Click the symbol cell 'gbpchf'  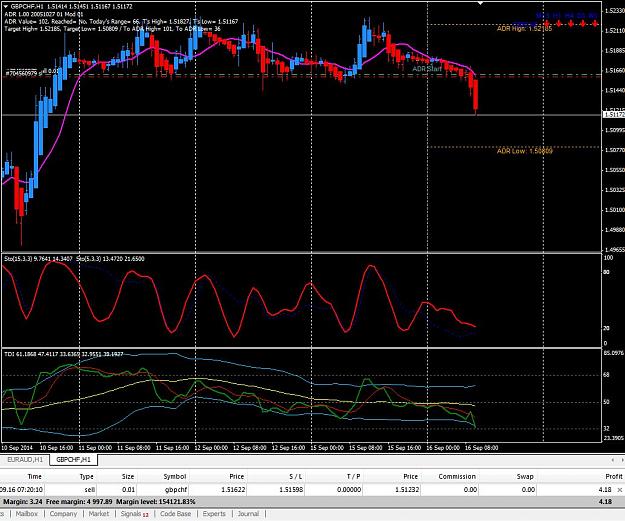[x=175, y=490]
